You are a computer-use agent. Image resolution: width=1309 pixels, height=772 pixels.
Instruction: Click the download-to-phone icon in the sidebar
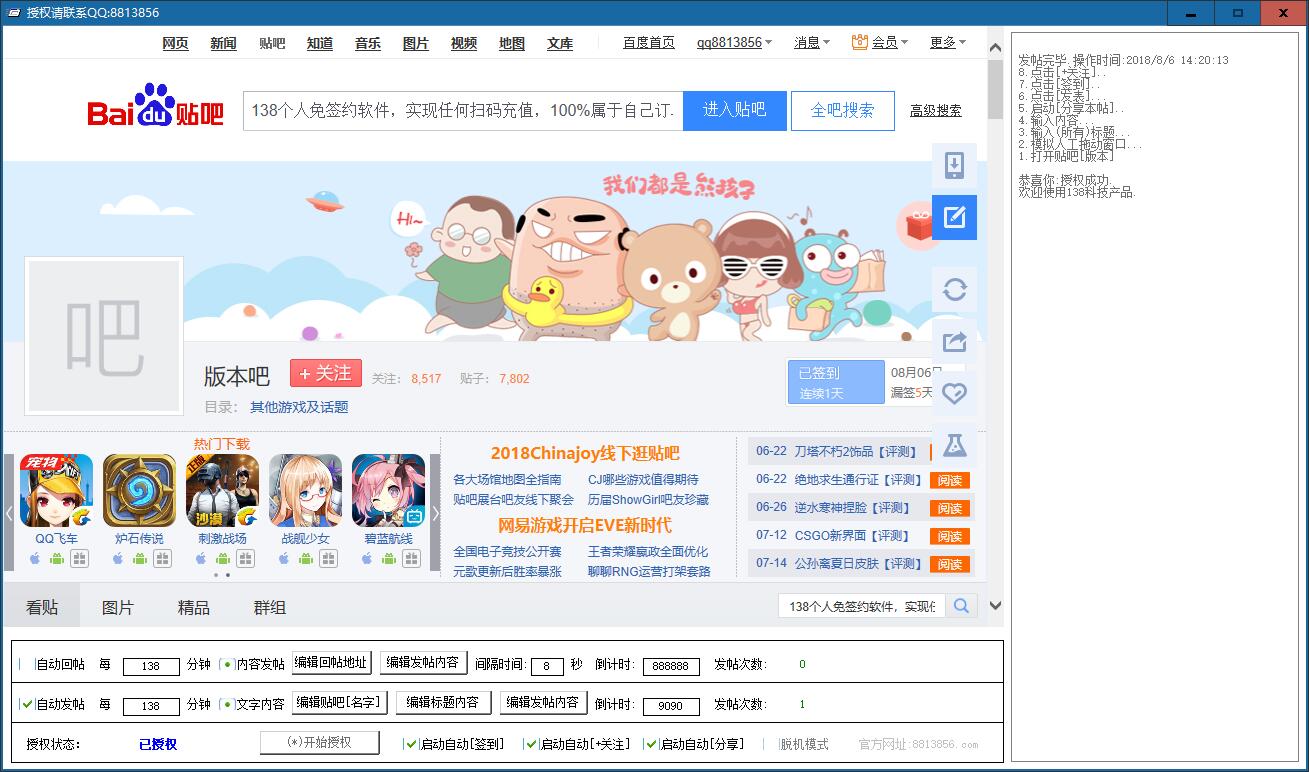[x=954, y=166]
